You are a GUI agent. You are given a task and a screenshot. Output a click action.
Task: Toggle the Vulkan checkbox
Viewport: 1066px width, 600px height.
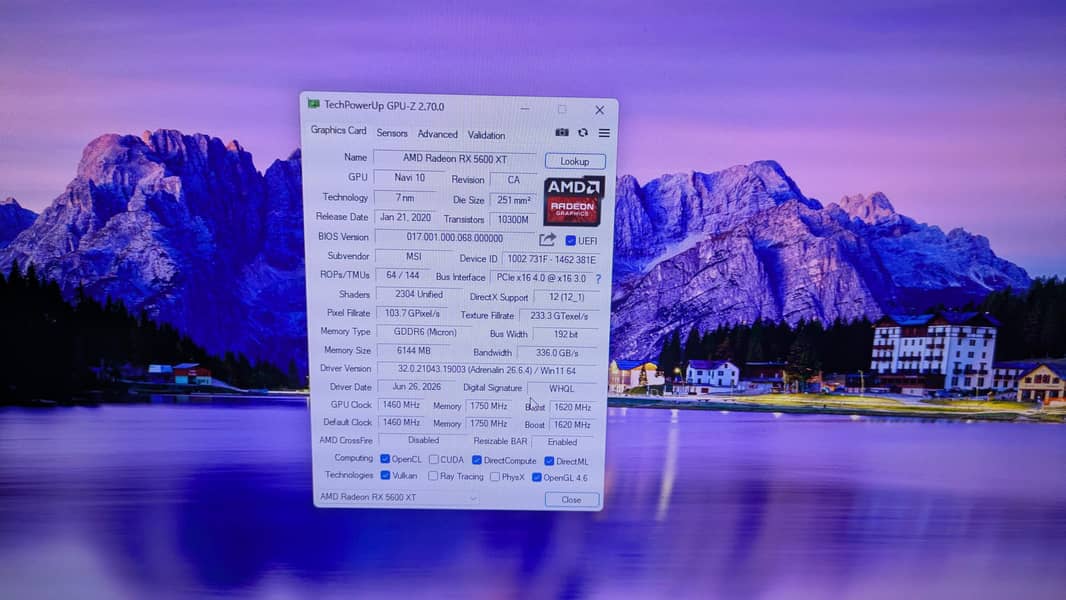click(385, 475)
